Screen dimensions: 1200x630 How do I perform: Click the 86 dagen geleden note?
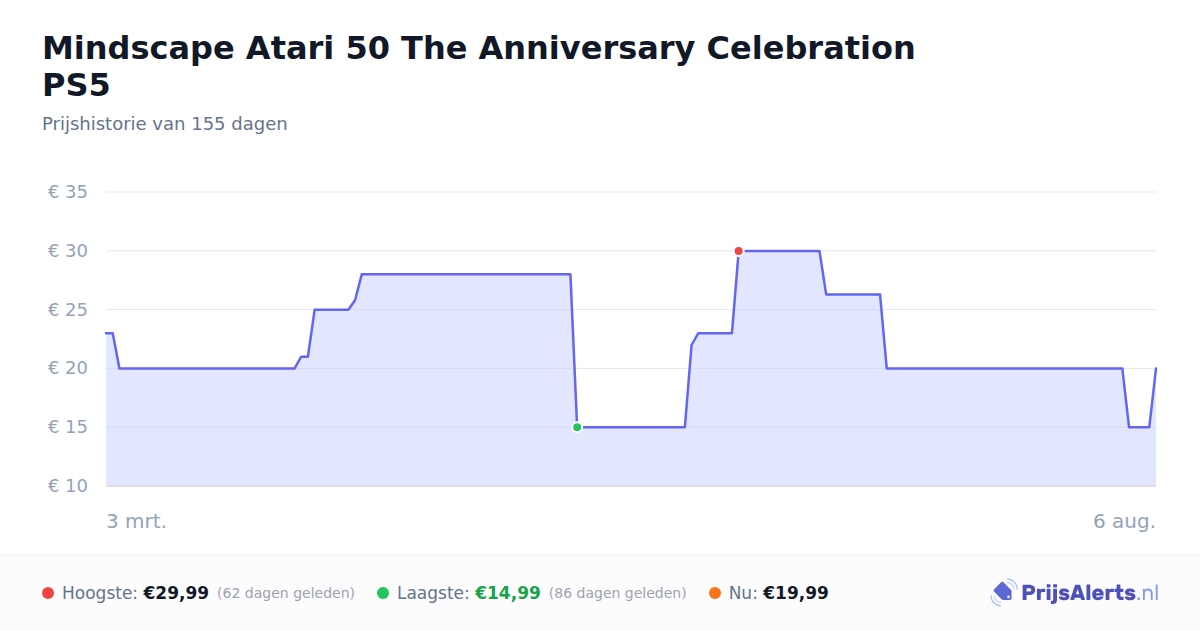point(618,593)
